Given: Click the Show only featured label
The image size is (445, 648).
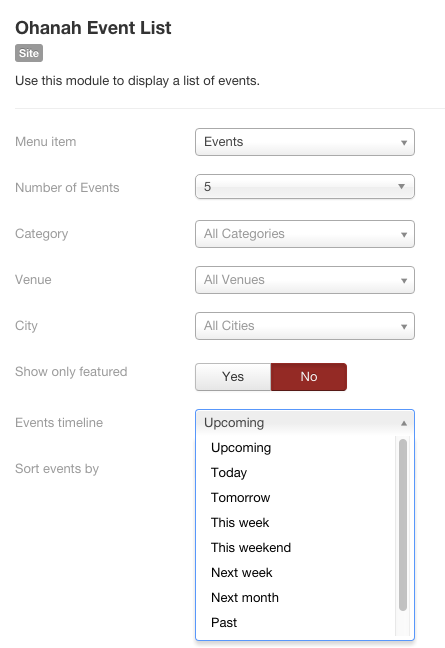Looking at the screenshot, I should tap(71, 372).
